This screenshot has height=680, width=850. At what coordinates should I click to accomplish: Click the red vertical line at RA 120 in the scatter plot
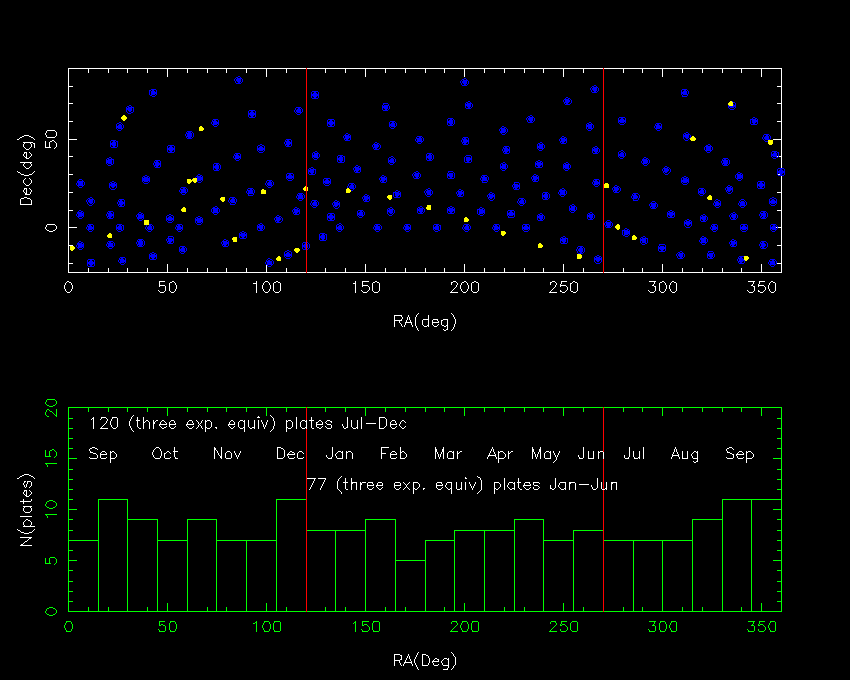306,170
